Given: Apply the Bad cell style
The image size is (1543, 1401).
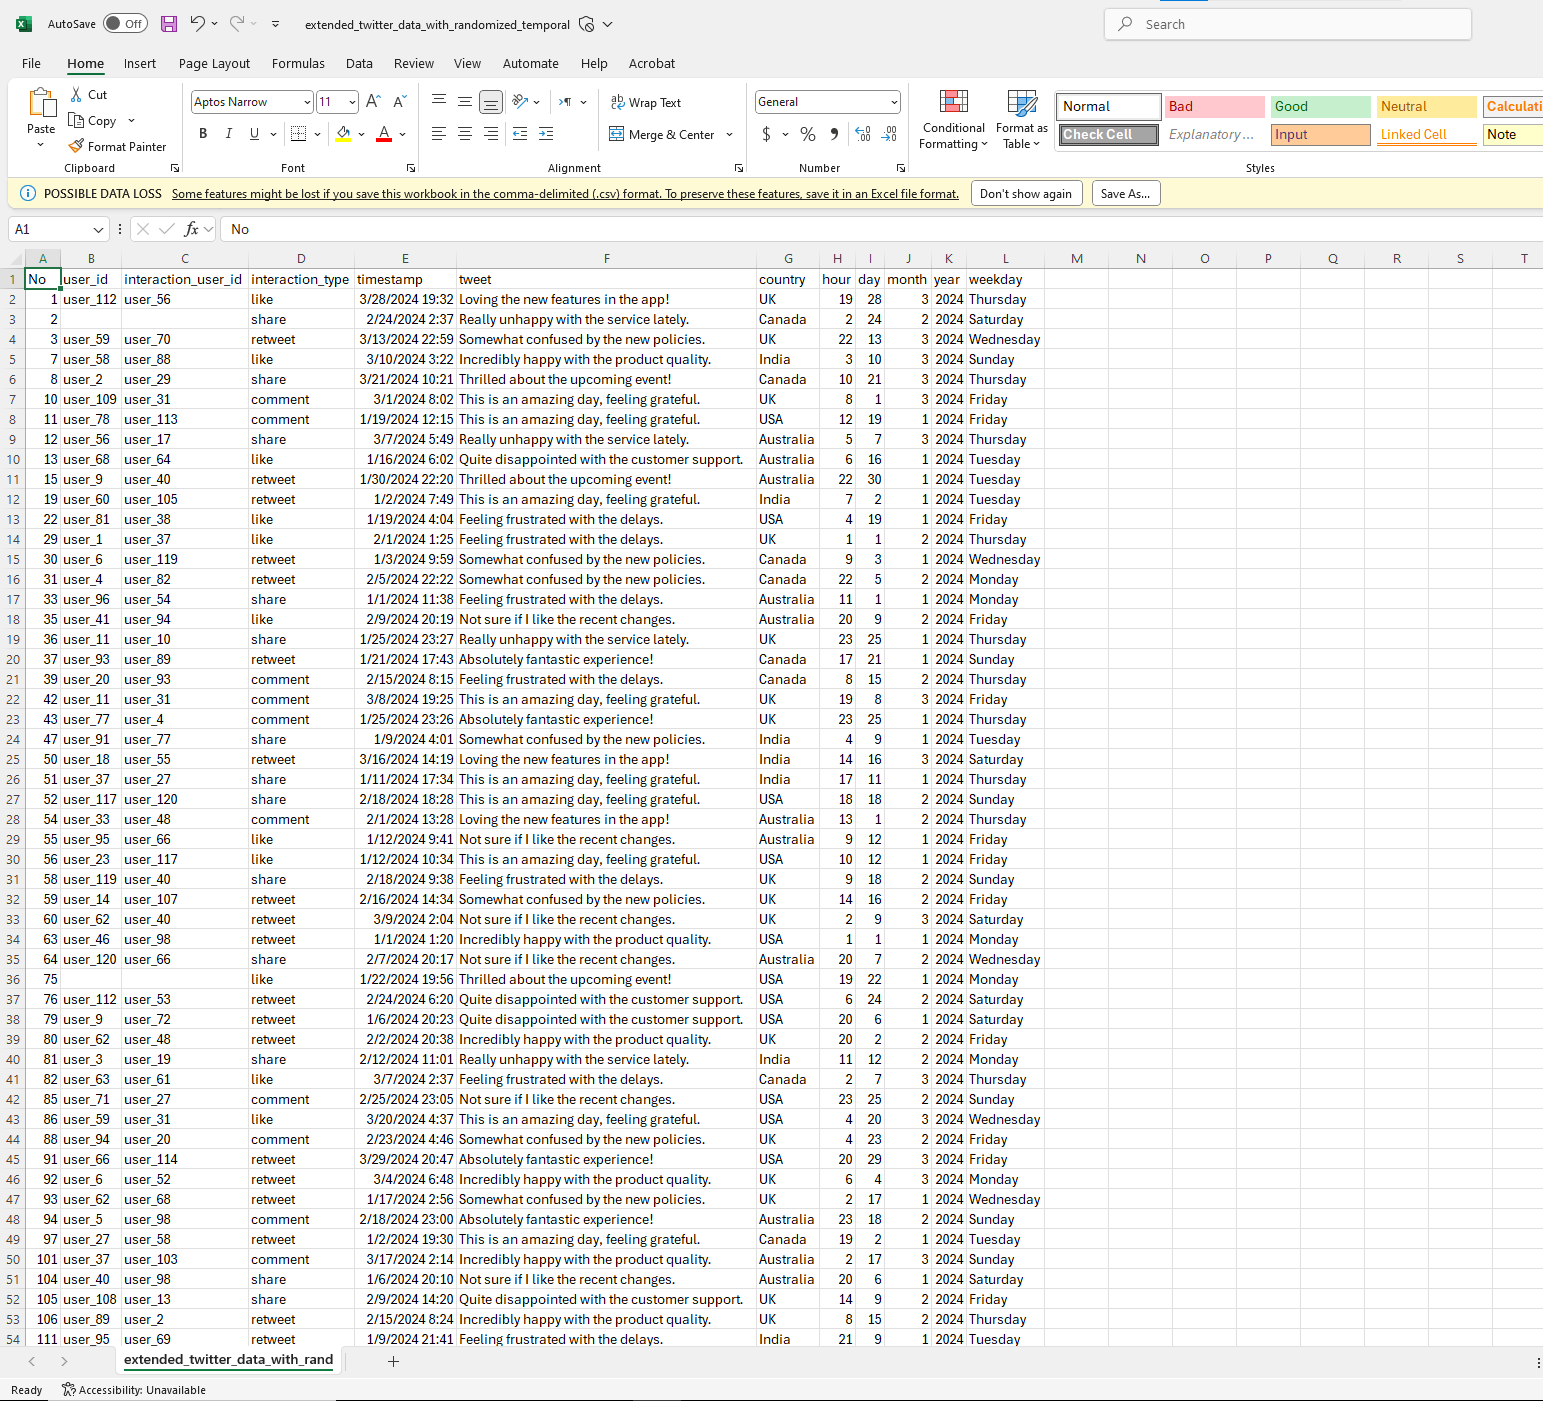Looking at the screenshot, I should 1215,107.
